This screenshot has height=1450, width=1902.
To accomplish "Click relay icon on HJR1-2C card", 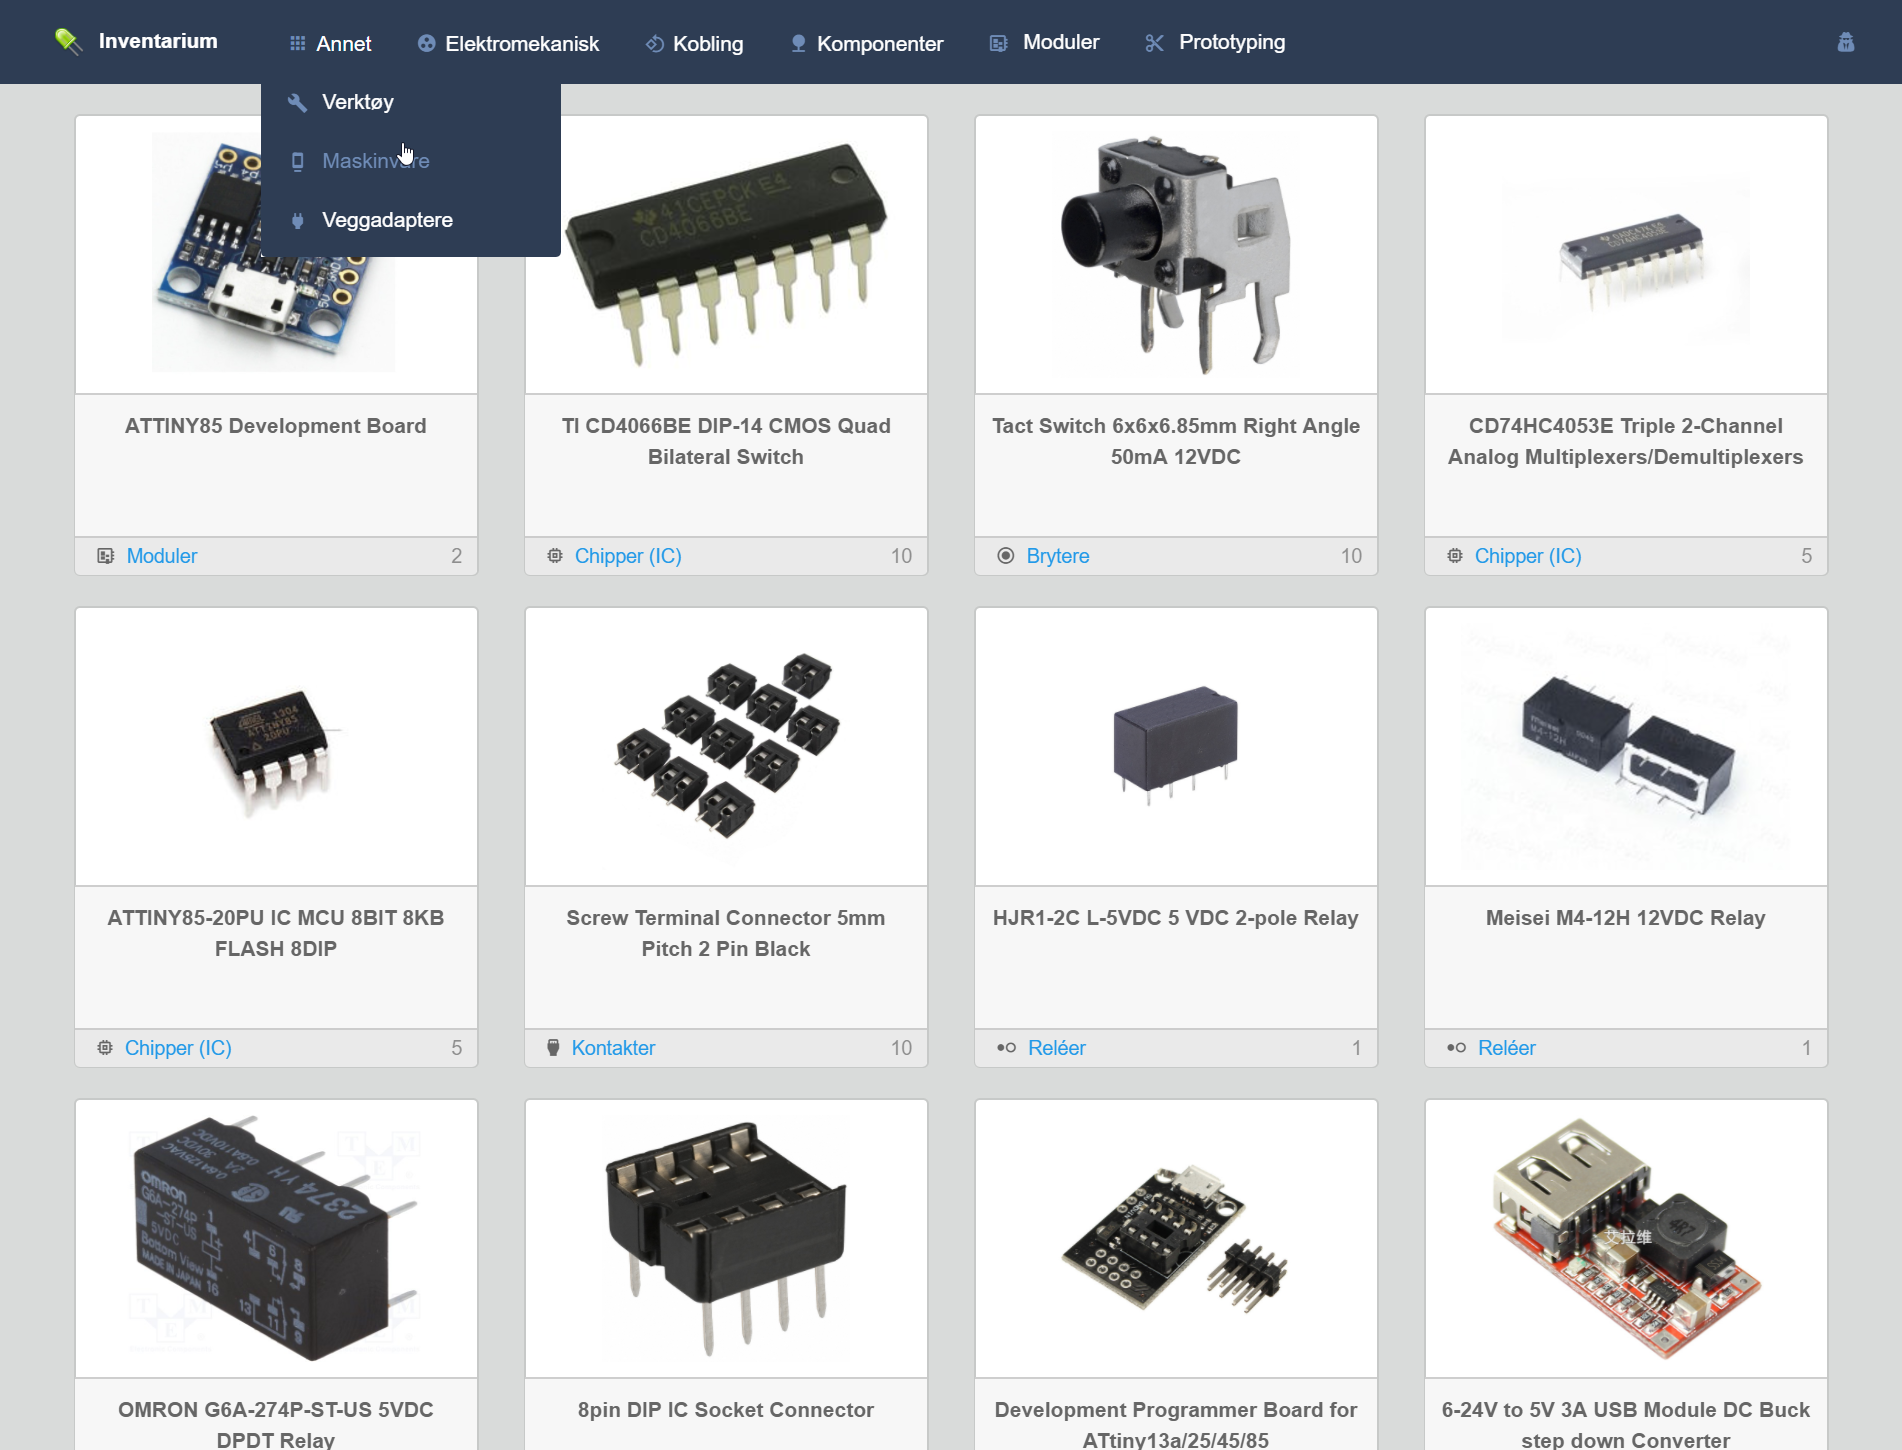I will click(x=1006, y=1048).
